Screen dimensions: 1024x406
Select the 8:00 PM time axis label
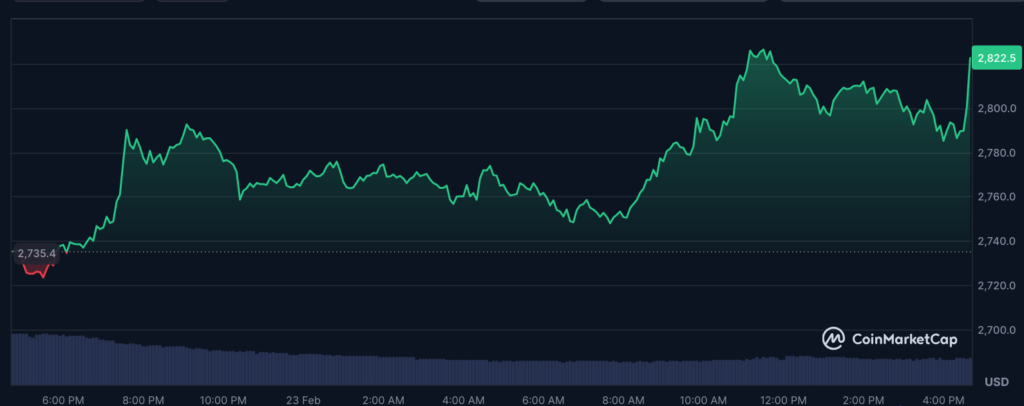142,399
